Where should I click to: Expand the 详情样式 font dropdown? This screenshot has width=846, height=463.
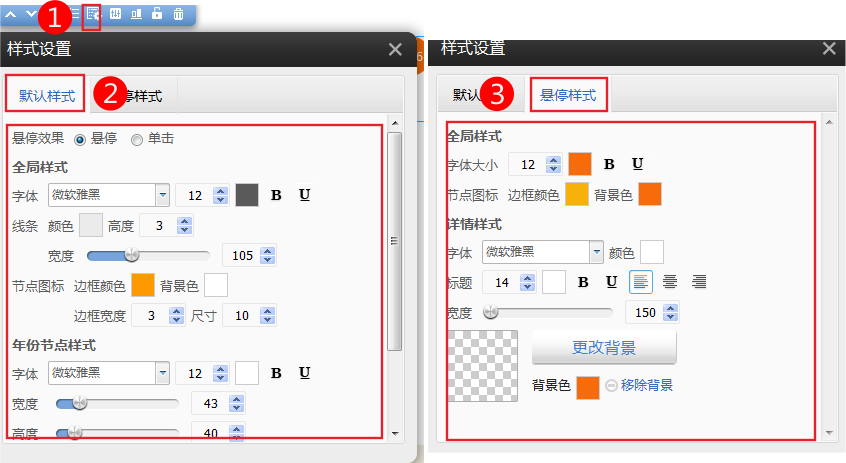point(596,251)
